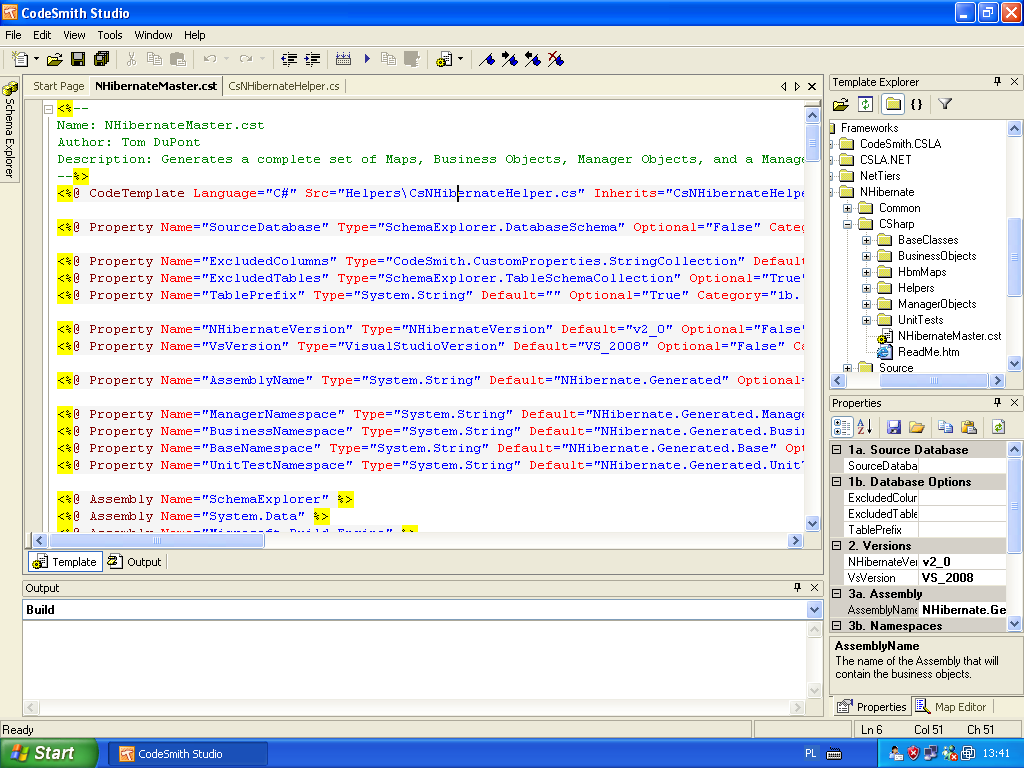The image size is (1024, 768).
Task: Decrease indent of the selected lines
Action: tap(289, 59)
